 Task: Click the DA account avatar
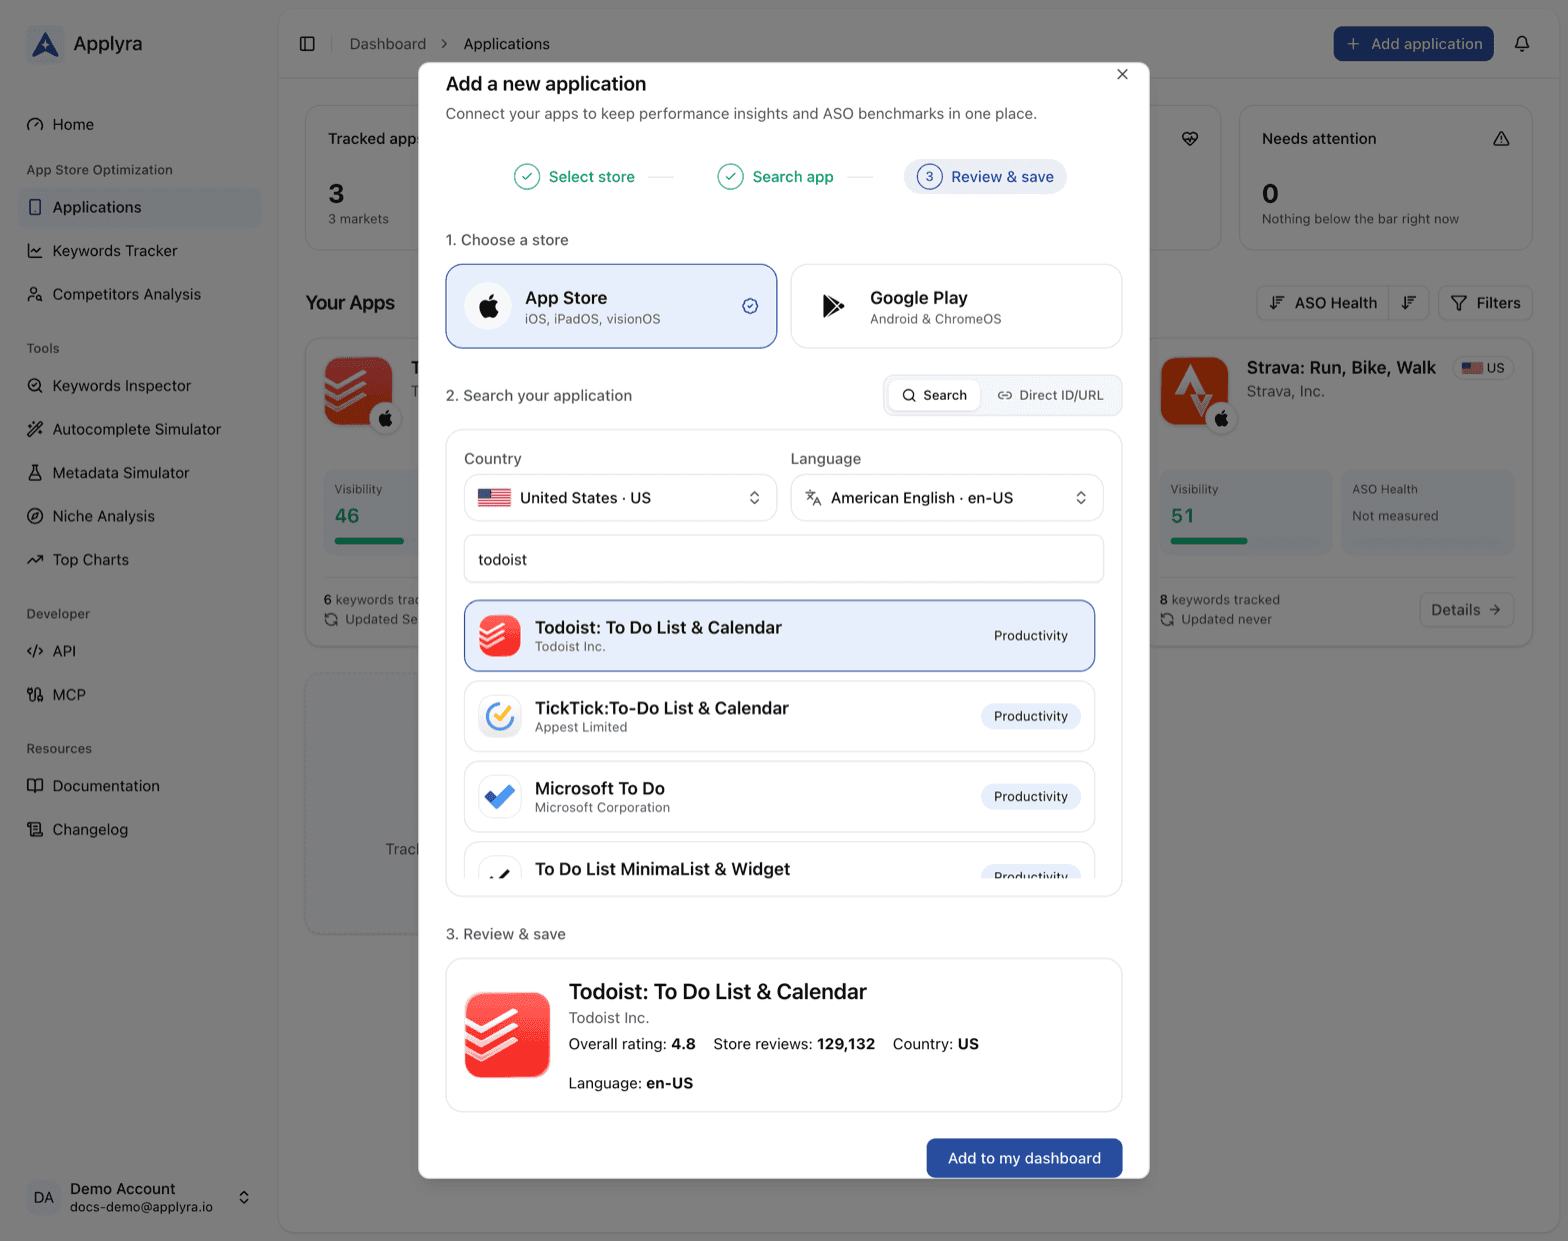coord(44,1197)
